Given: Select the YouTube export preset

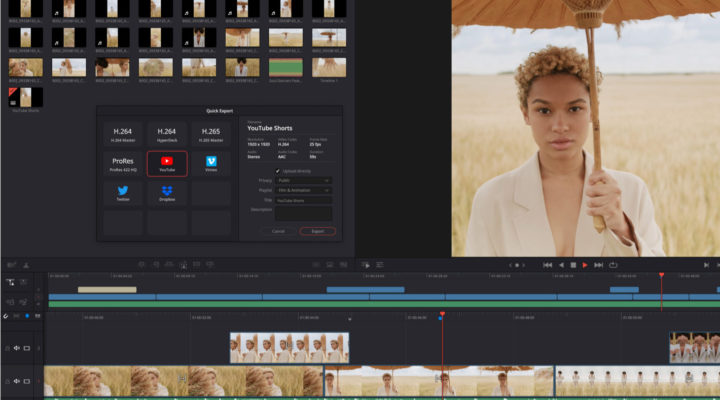Looking at the screenshot, I should 167,163.
